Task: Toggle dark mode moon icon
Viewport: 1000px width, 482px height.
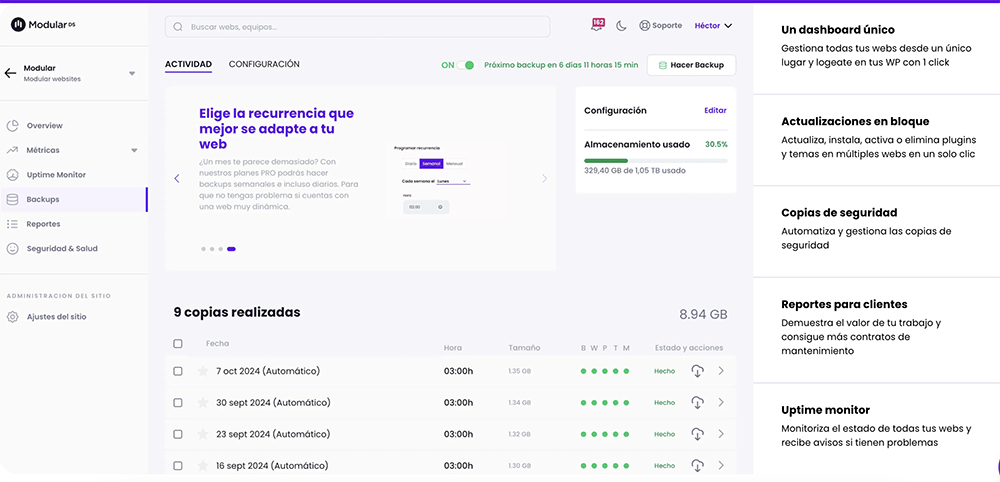Action: (x=622, y=26)
